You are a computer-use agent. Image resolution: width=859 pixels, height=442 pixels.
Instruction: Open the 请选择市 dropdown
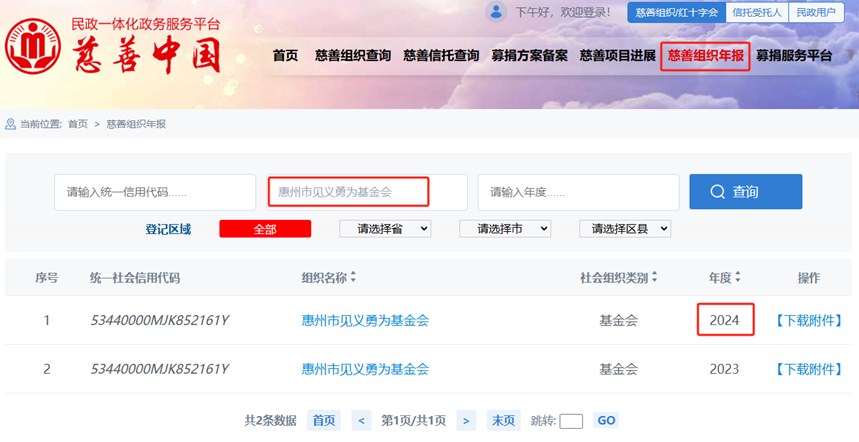(x=505, y=229)
